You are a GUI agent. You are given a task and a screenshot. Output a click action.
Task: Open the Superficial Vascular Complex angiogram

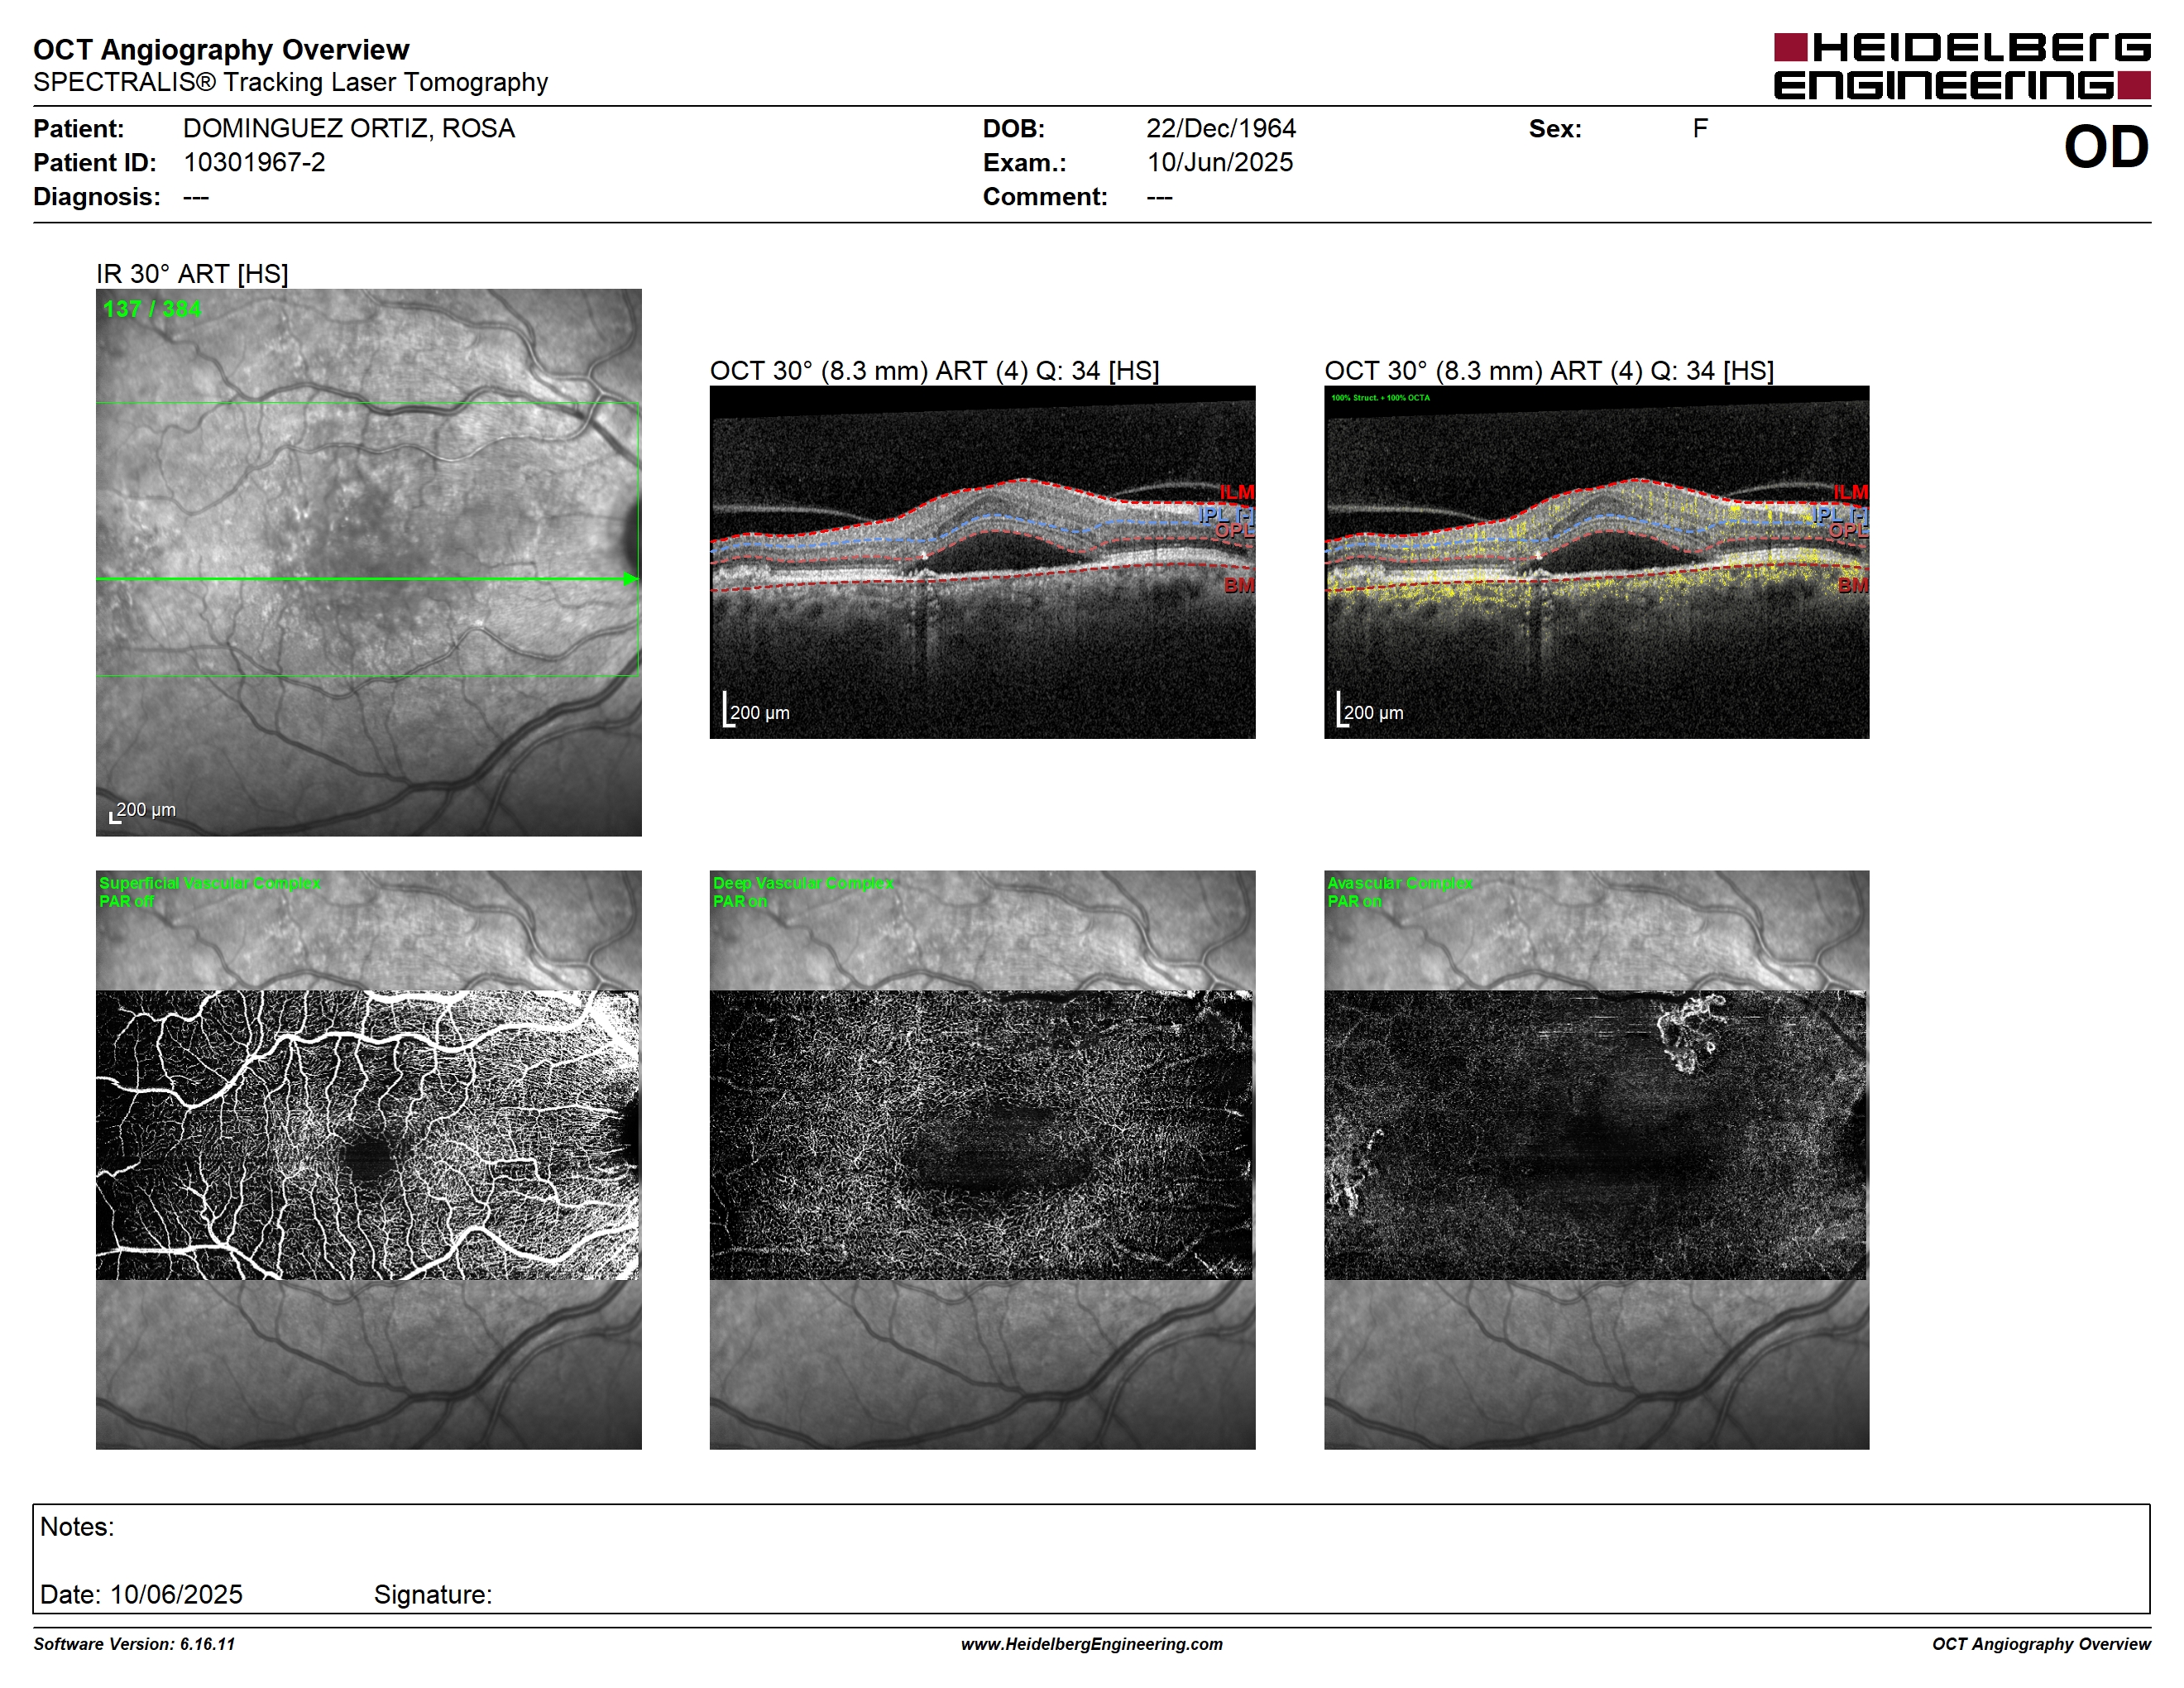[368, 1159]
